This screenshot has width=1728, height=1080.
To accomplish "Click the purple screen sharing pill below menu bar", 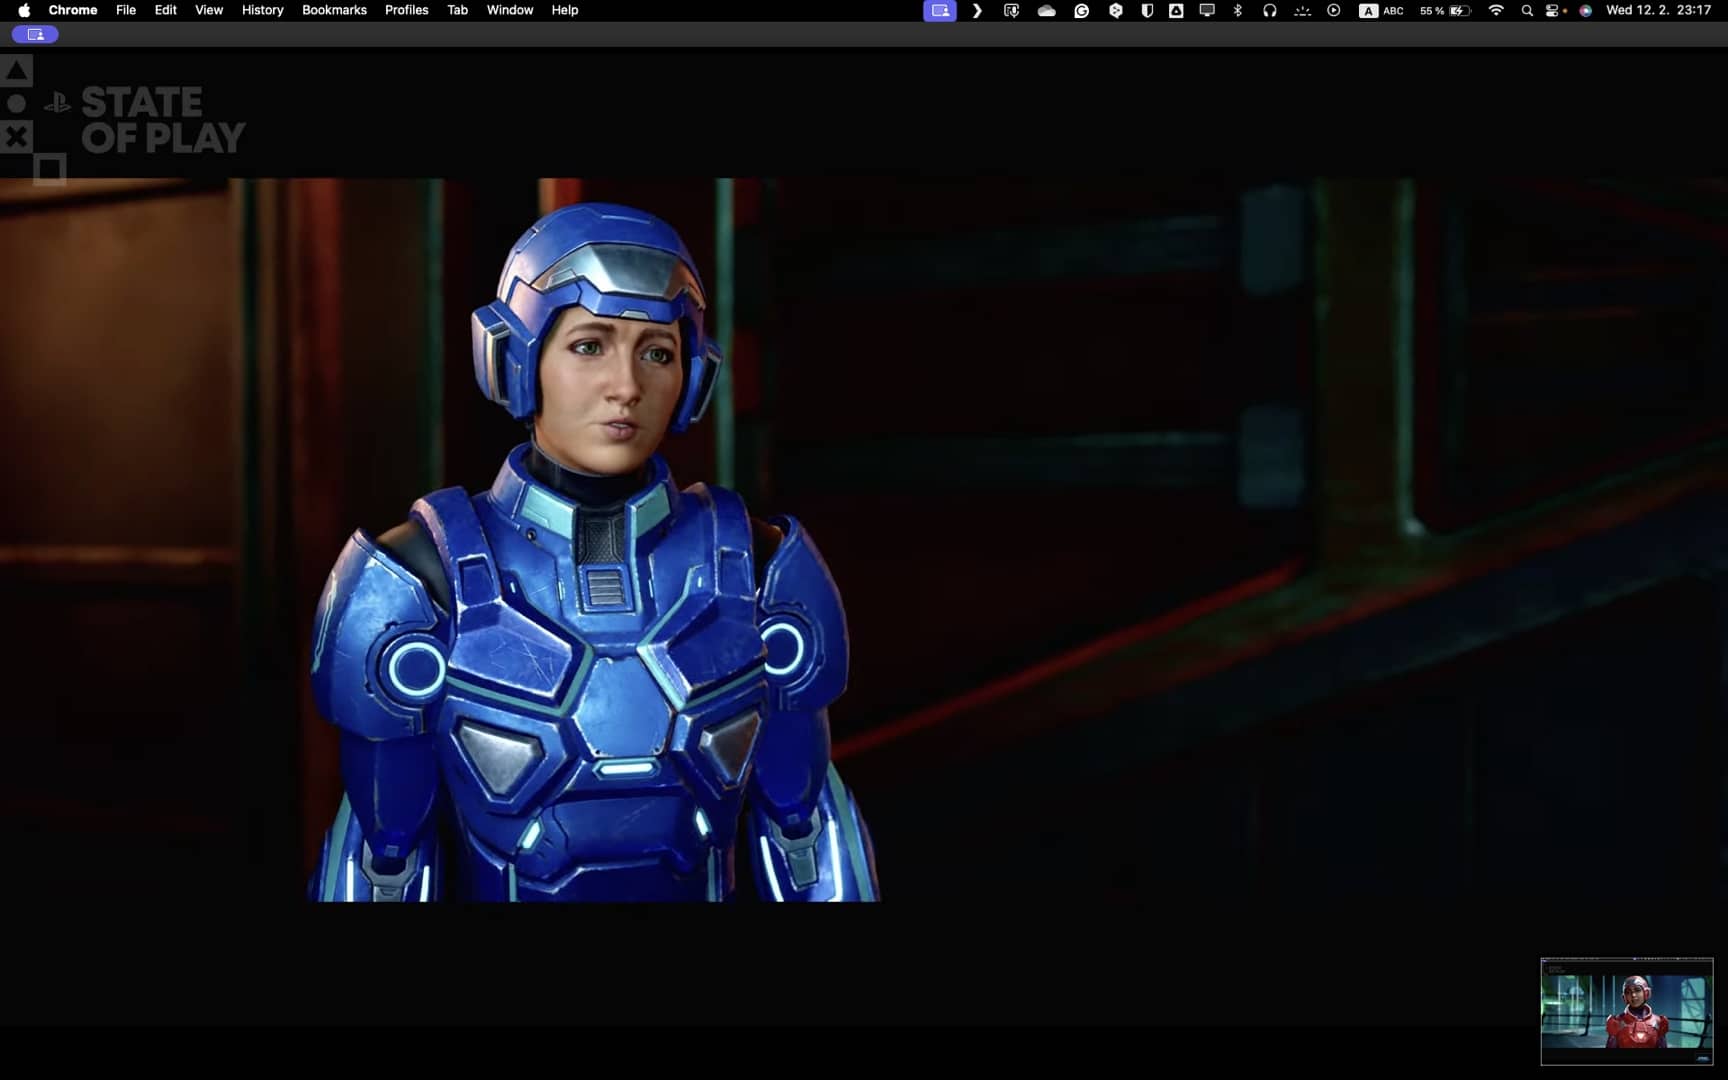I will tap(35, 34).
